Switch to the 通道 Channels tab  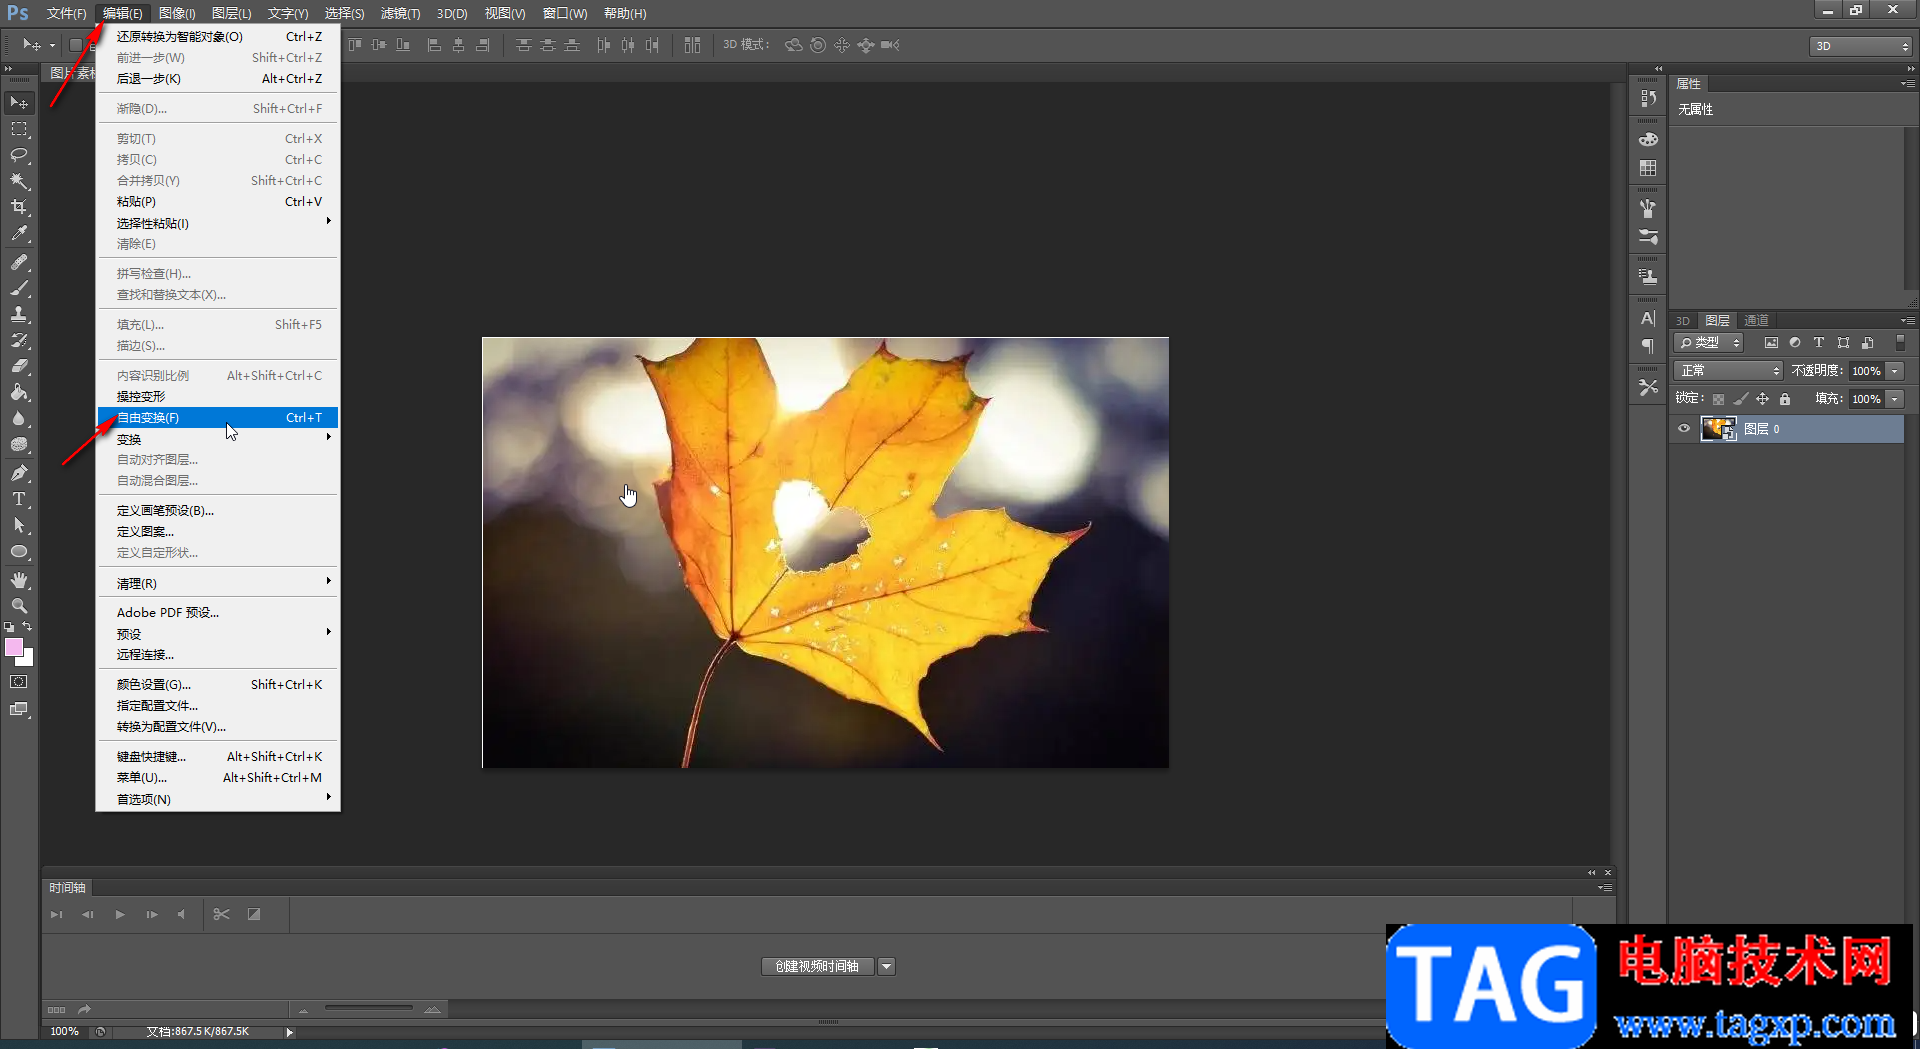coord(1756,320)
